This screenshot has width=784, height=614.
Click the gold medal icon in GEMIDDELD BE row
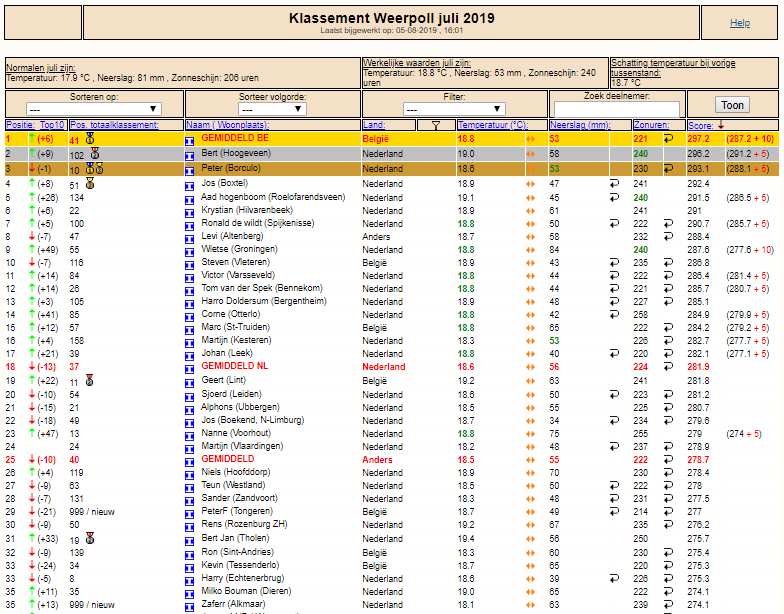pos(90,138)
